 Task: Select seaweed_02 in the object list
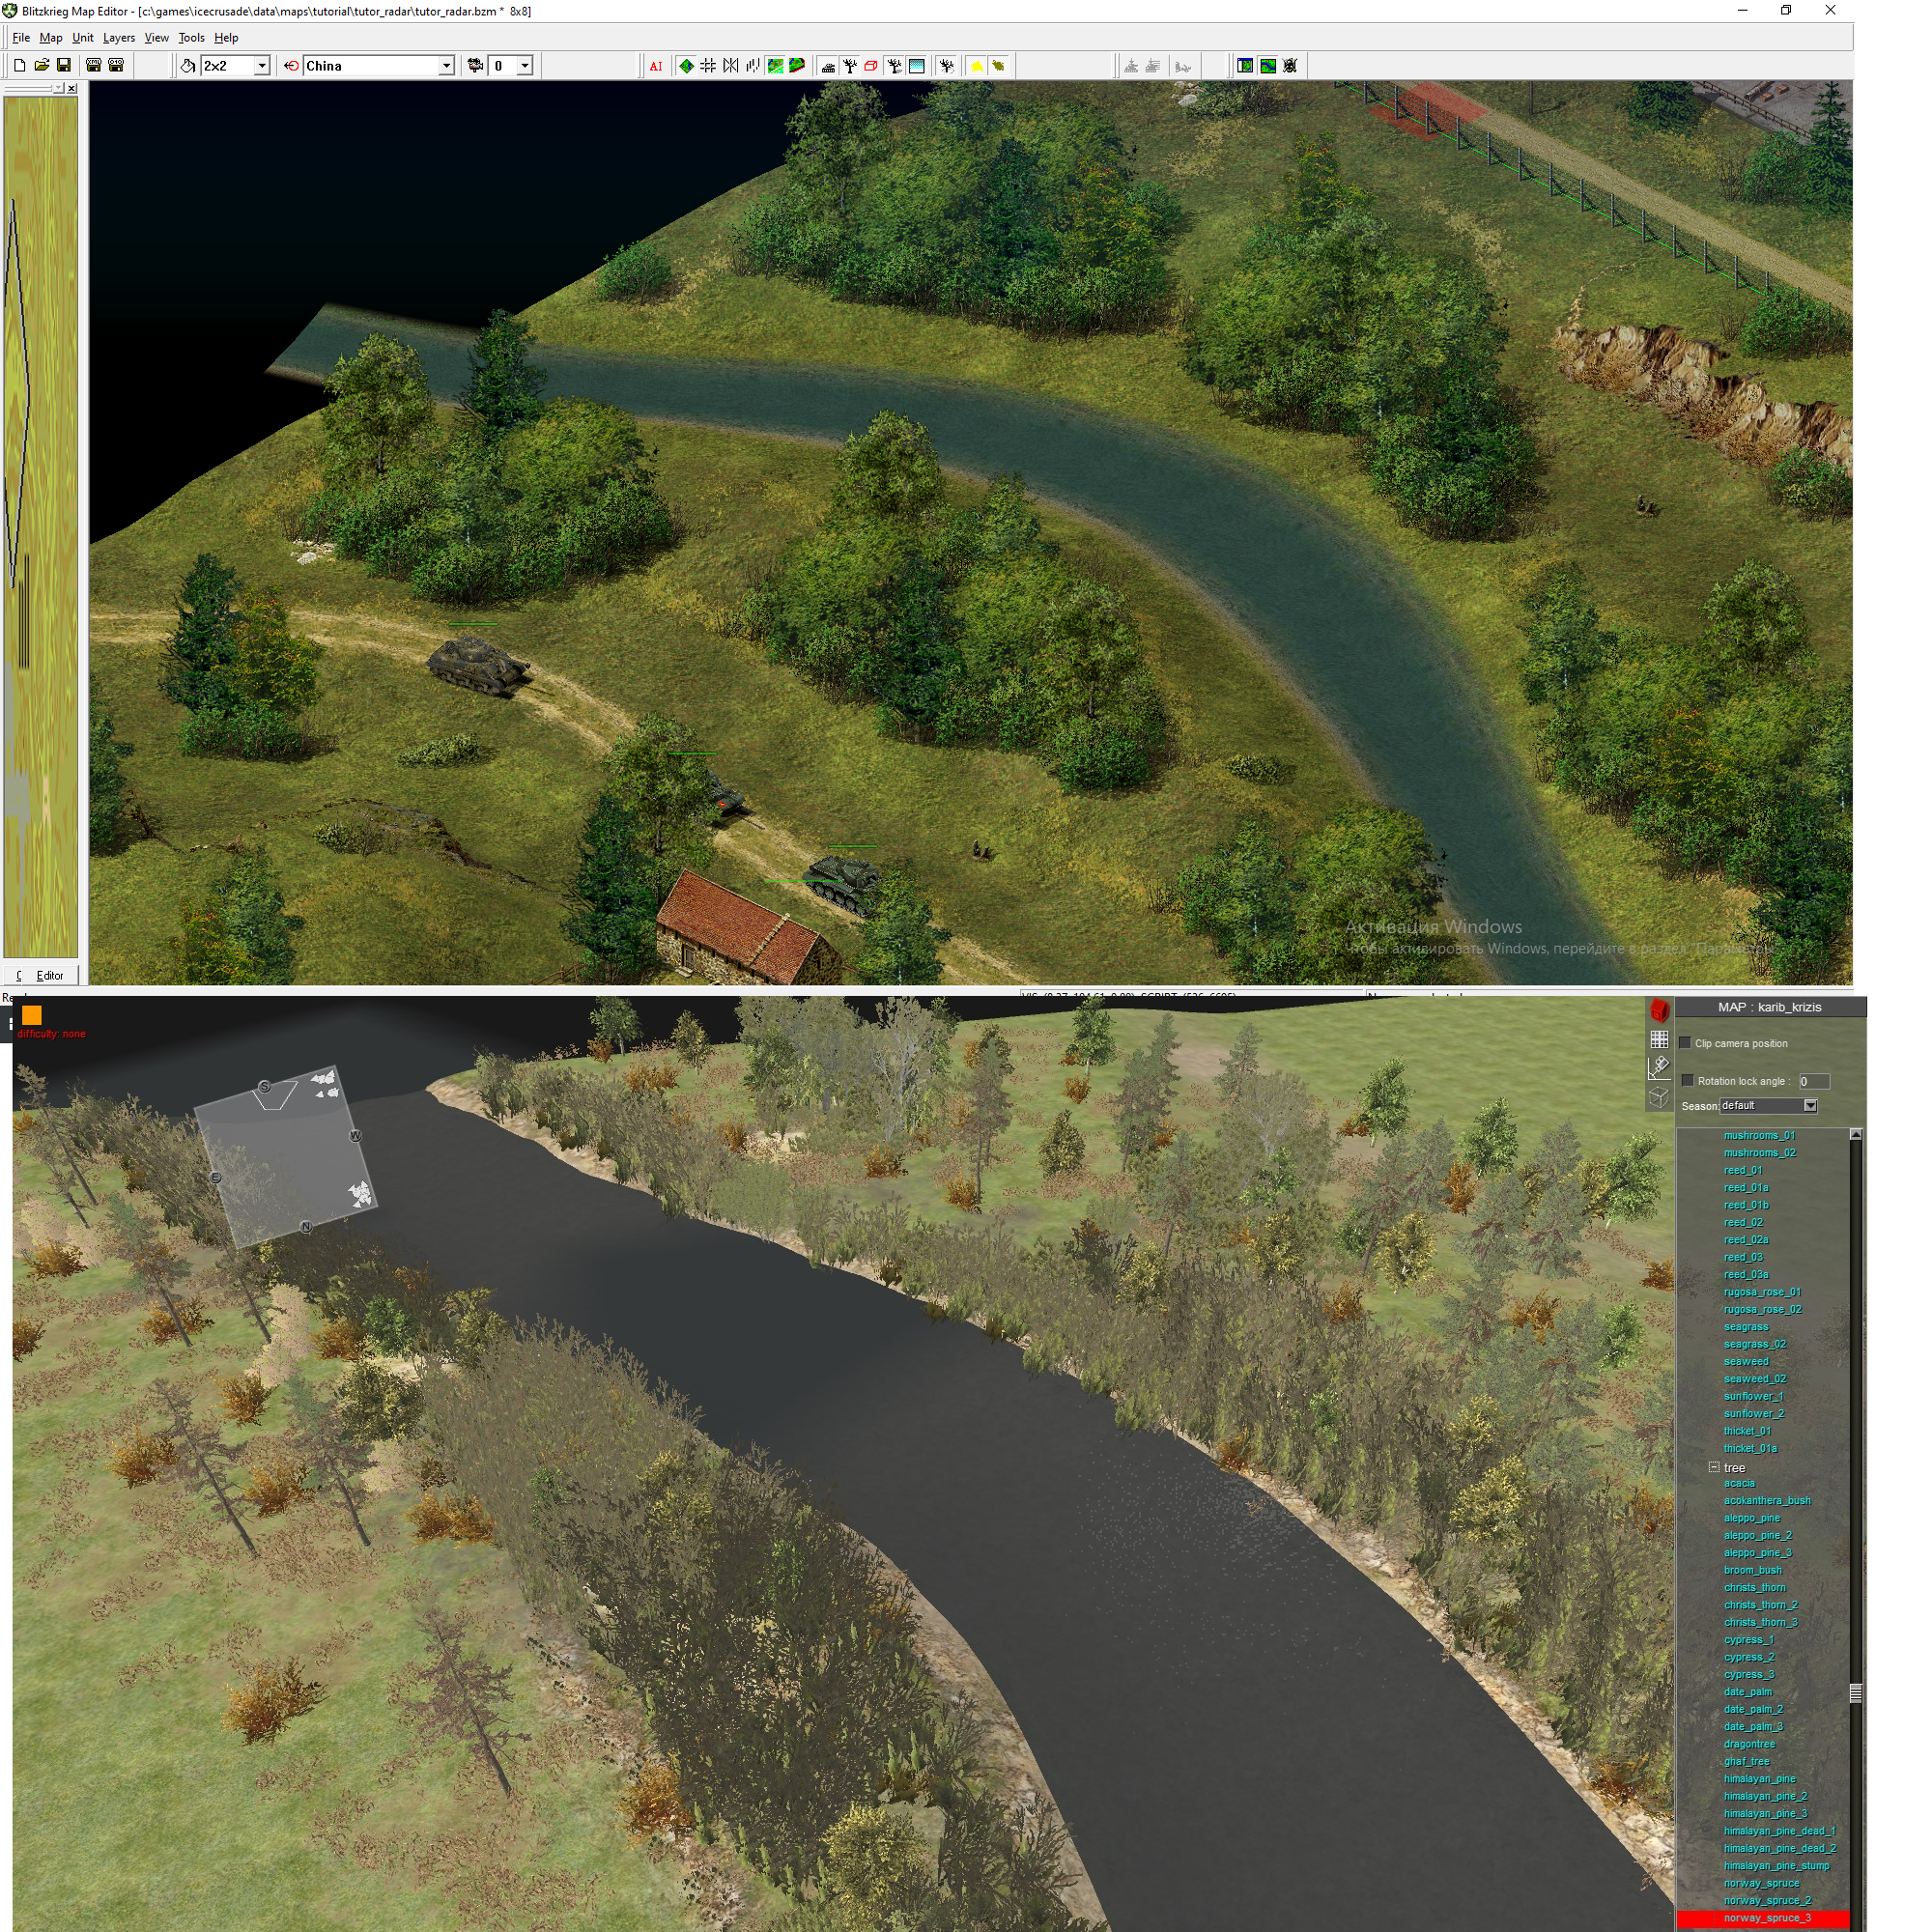[x=1754, y=1379]
